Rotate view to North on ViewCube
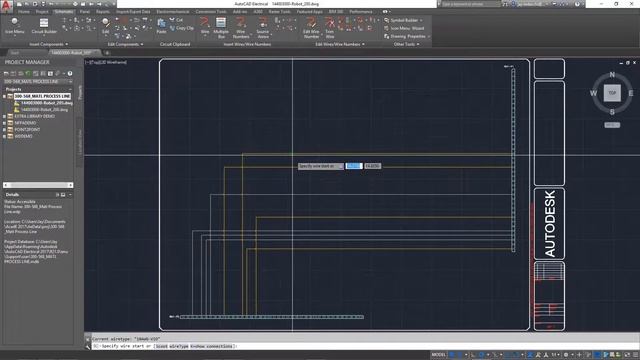The height and width of the screenshot is (360, 640). click(x=612, y=75)
